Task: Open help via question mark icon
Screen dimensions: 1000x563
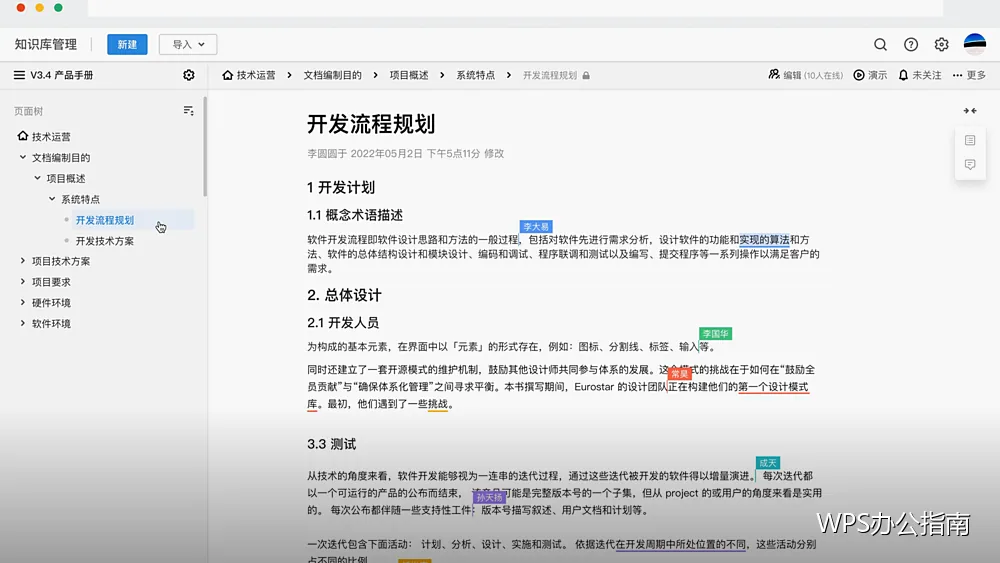Action: tap(911, 44)
